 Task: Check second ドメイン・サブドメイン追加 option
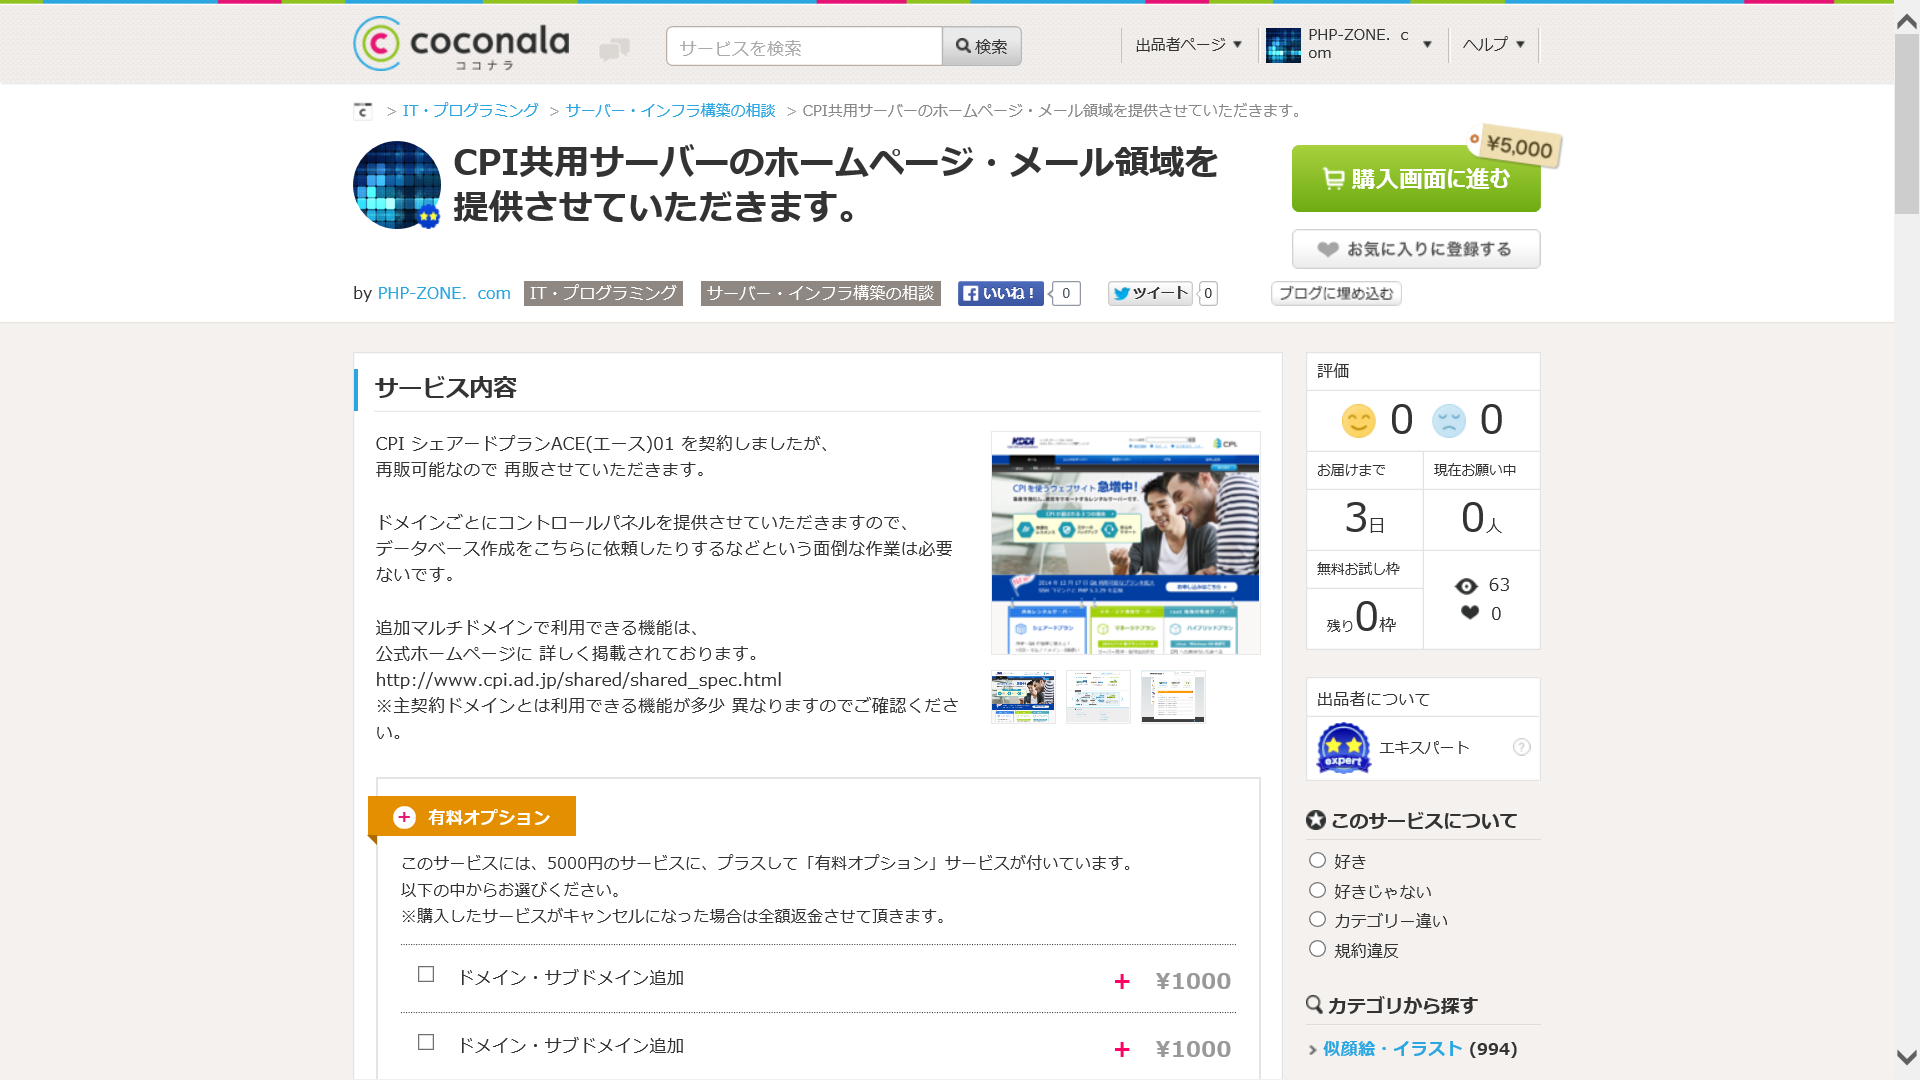click(426, 1042)
